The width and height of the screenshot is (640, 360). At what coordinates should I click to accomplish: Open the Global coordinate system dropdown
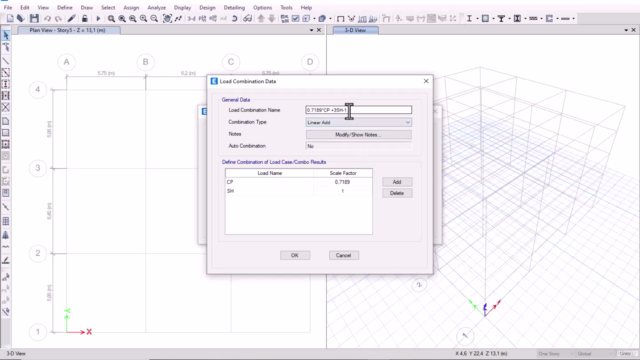[595, 353]
